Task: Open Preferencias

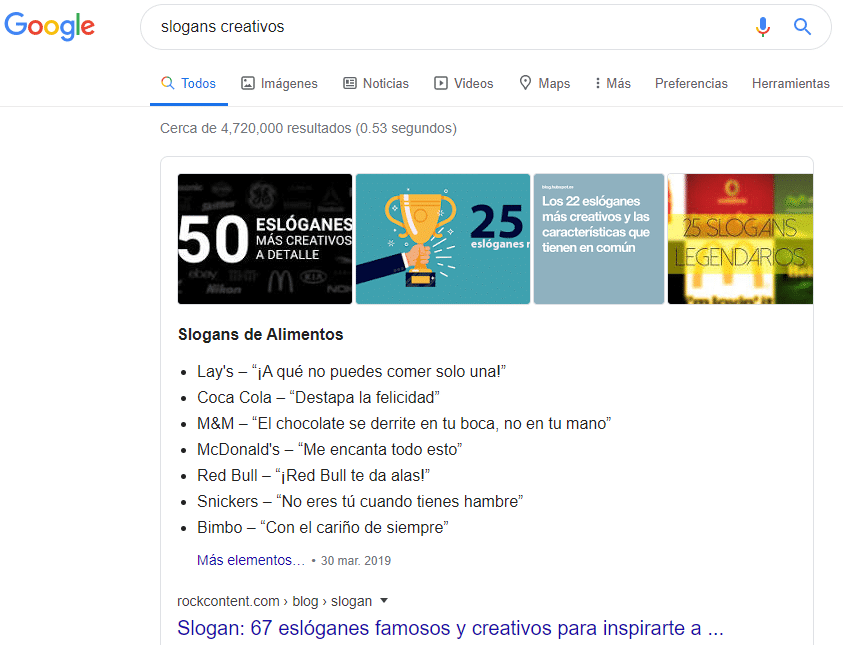Action: [691, 83]
